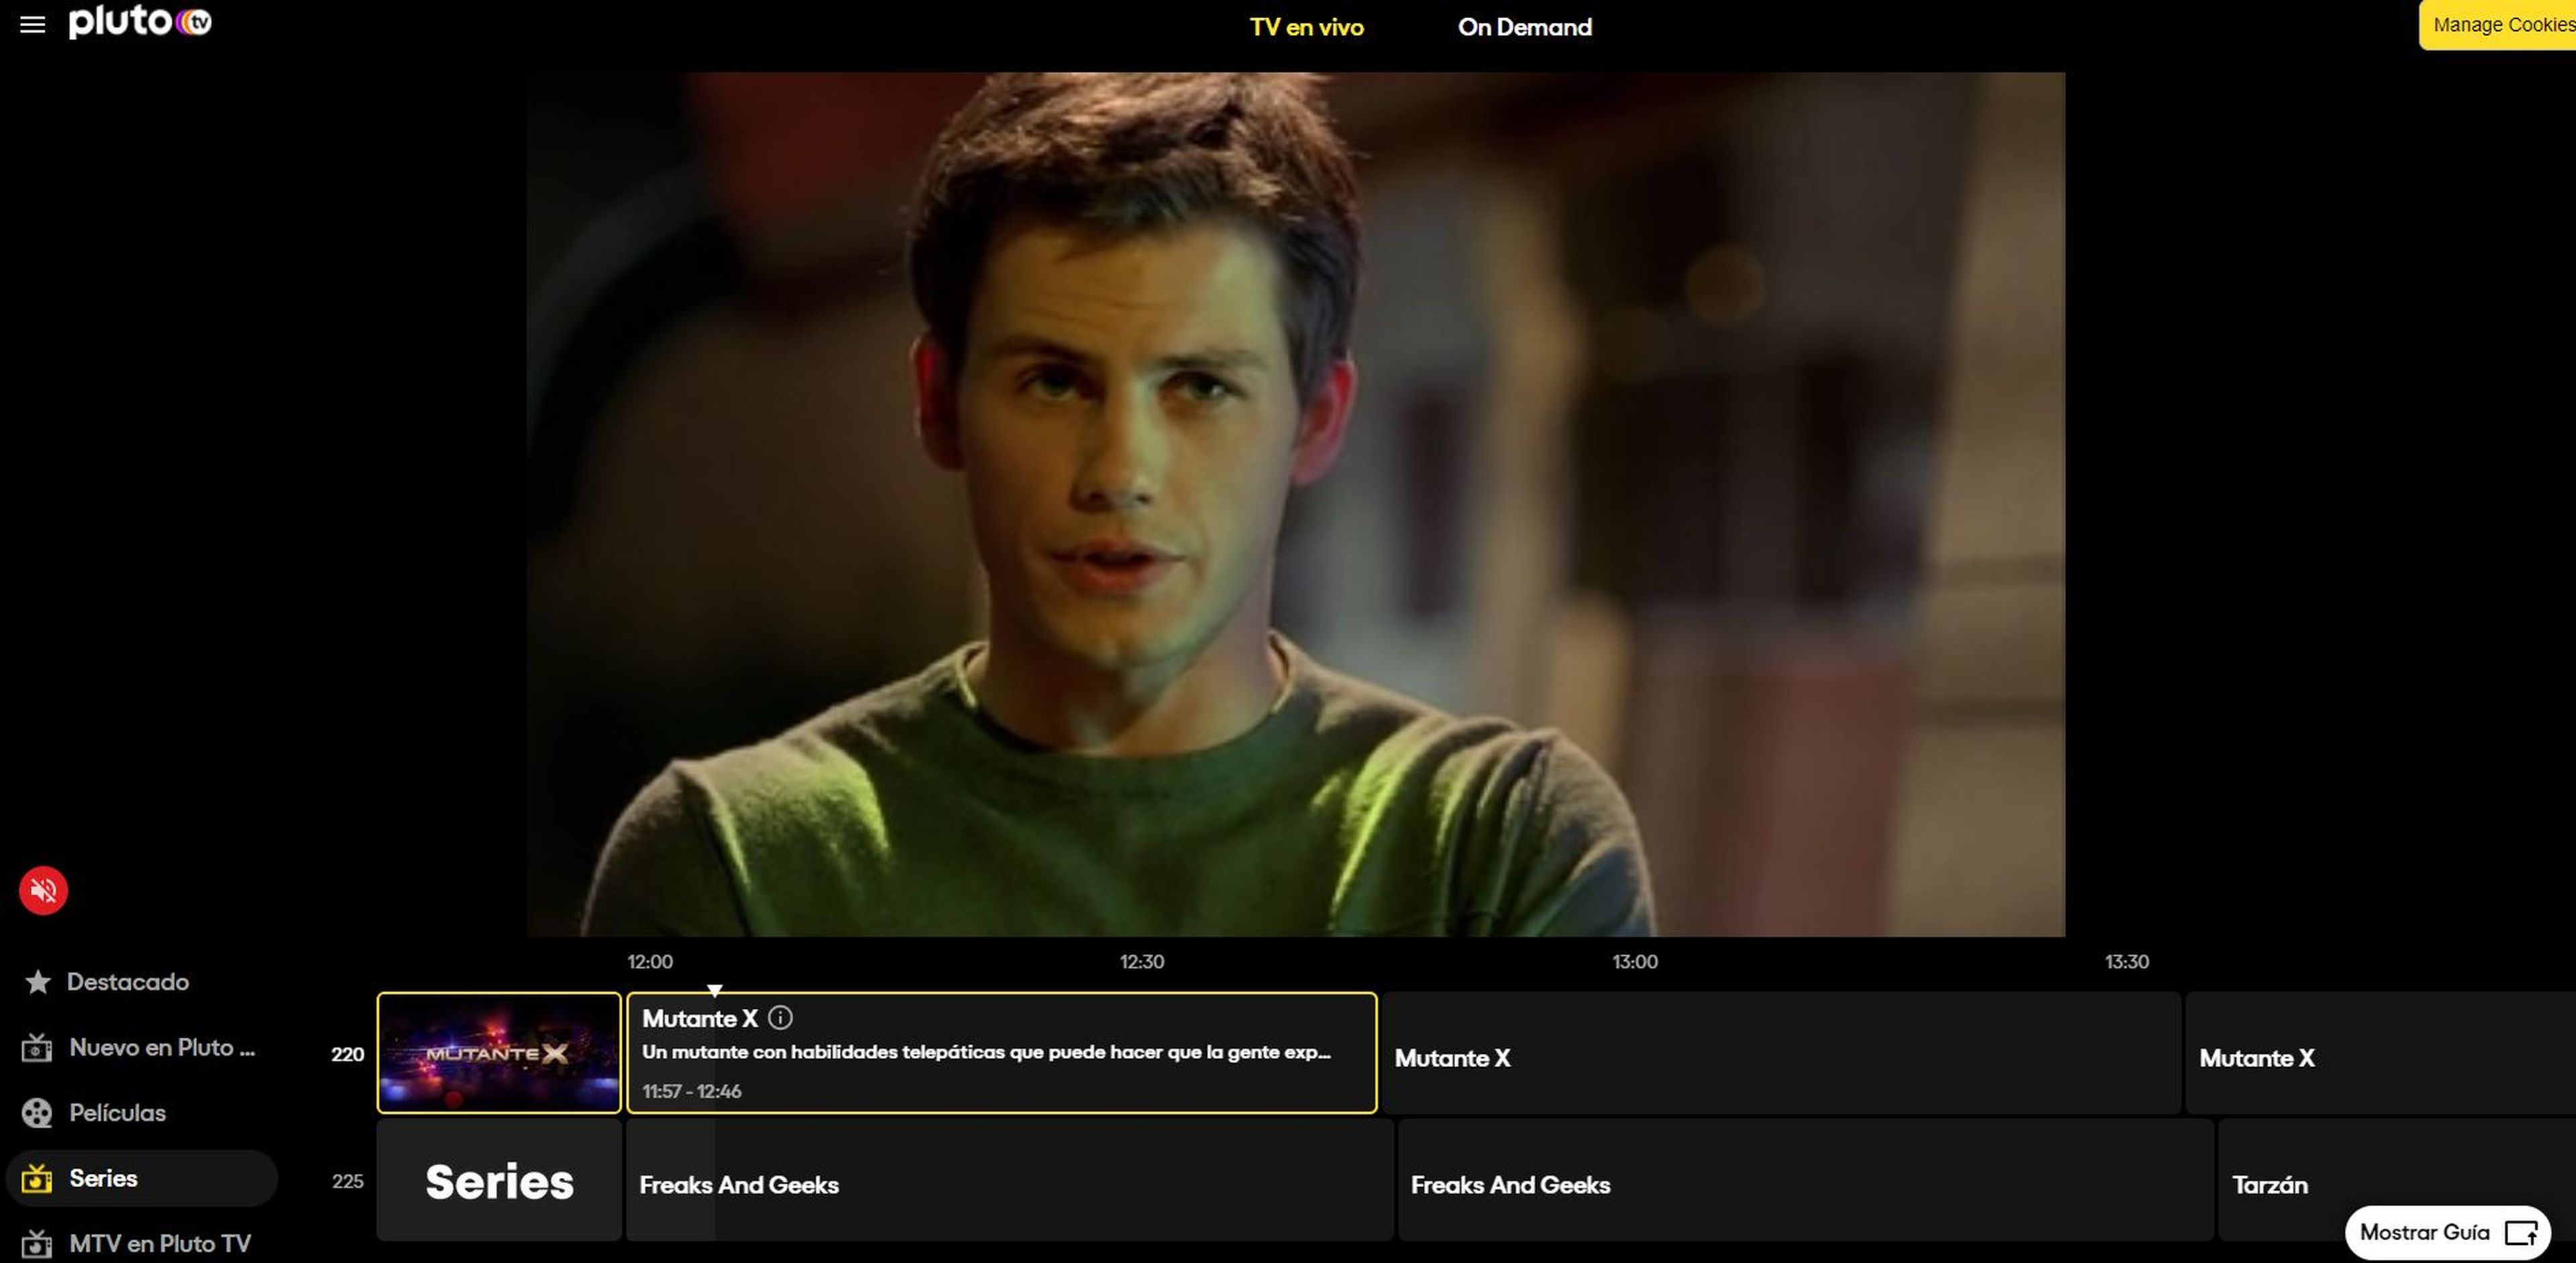
Task: Open Series channel 225 logo
Action: (498, 1181)
